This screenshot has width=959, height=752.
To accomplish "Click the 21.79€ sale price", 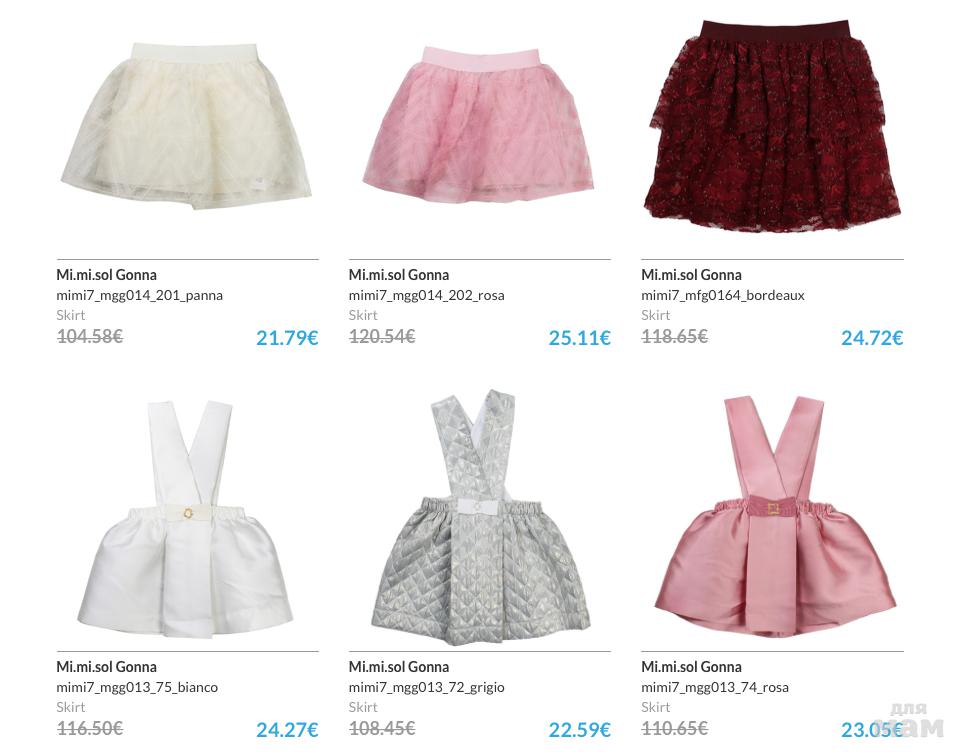I will tap(287, 338).
